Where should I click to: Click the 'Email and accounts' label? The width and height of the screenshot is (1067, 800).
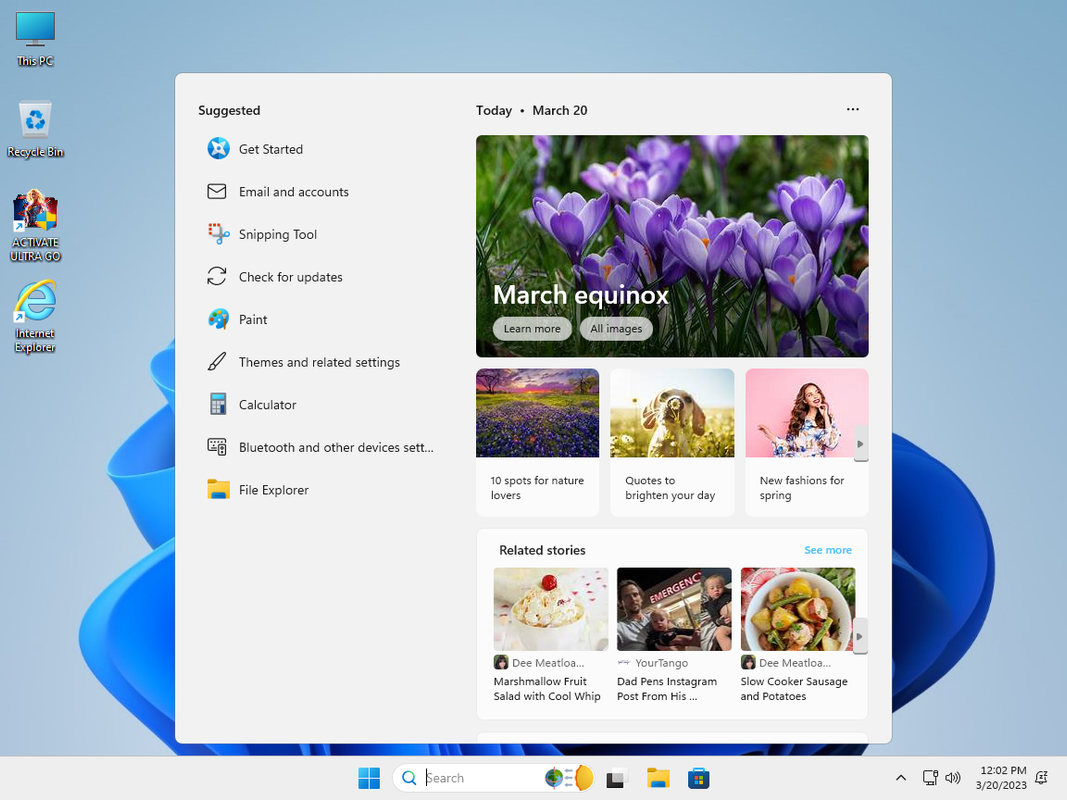tap(294, 192)
